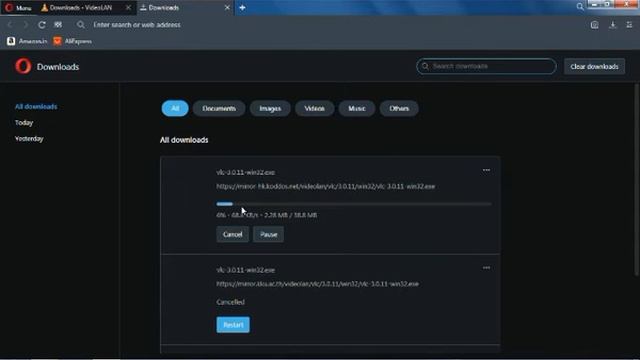Viewport: 640px width, 360px height.
Task: Filter downloads by Videos
Action: tap(314, 109)
